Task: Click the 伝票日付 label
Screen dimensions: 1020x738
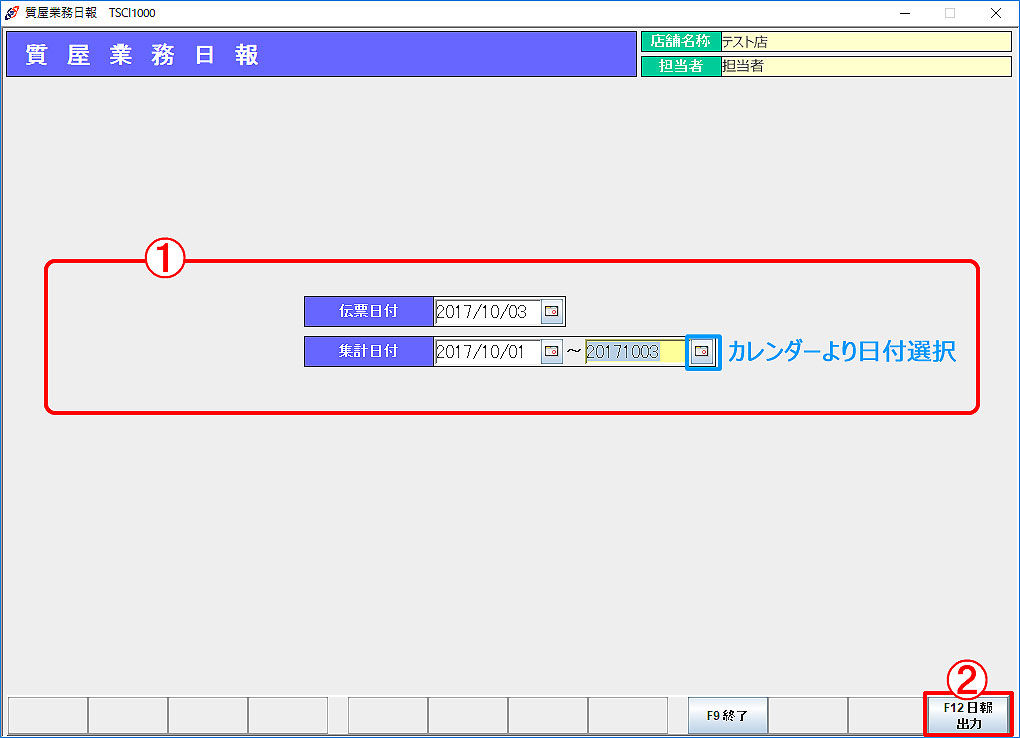Action: [x=368, y=311]
